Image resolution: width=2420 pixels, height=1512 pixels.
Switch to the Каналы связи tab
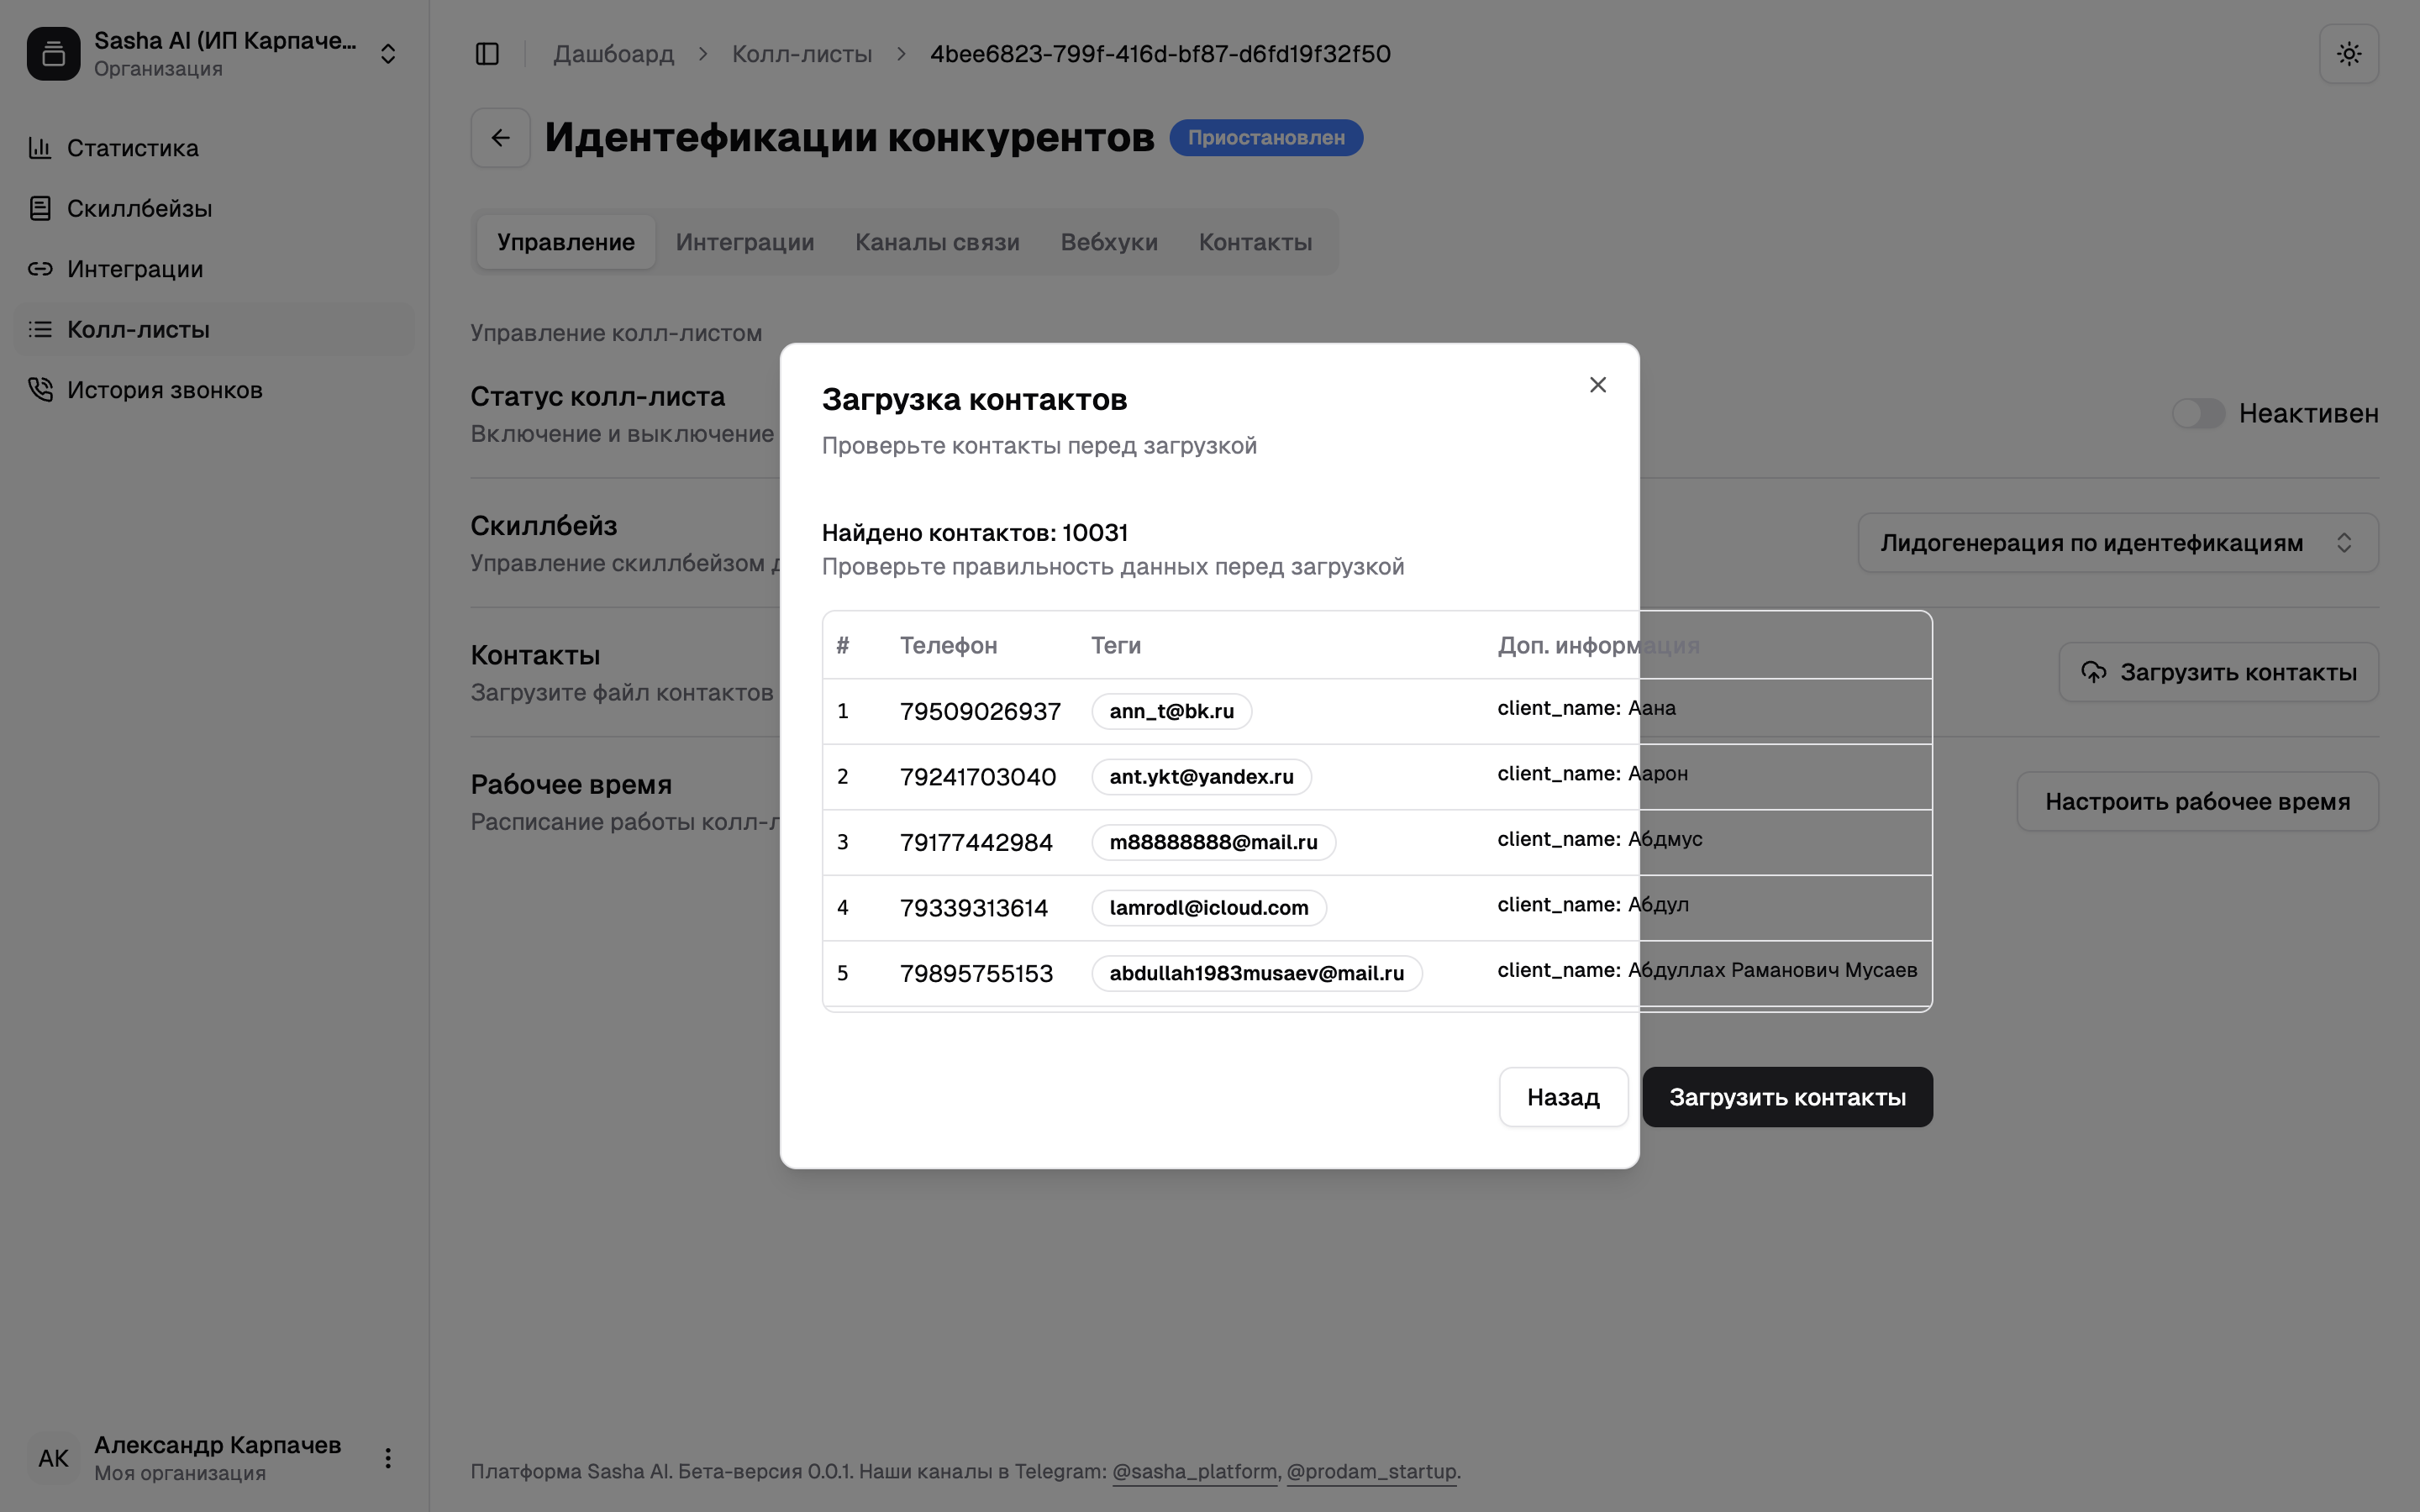[x=937, y=242]
